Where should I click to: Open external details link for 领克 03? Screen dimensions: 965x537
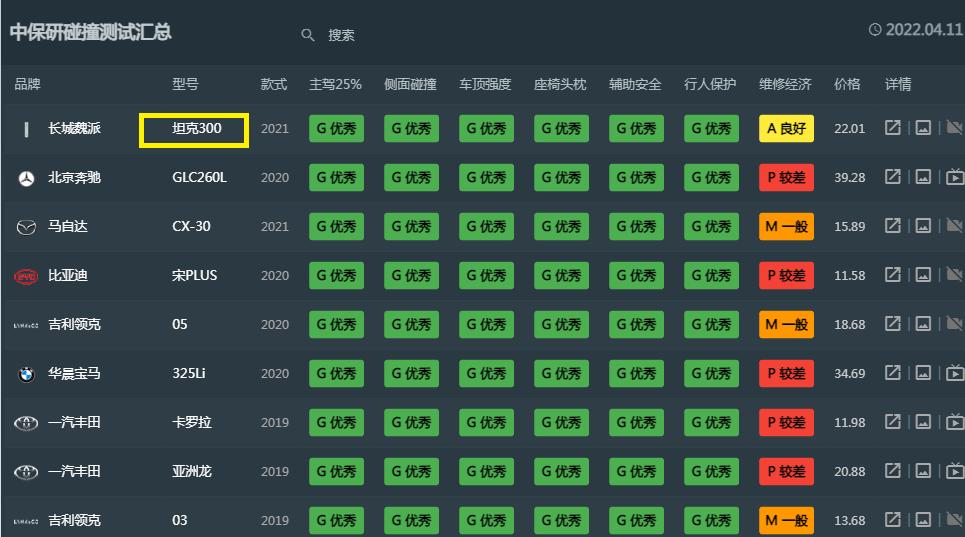point(892,520)
